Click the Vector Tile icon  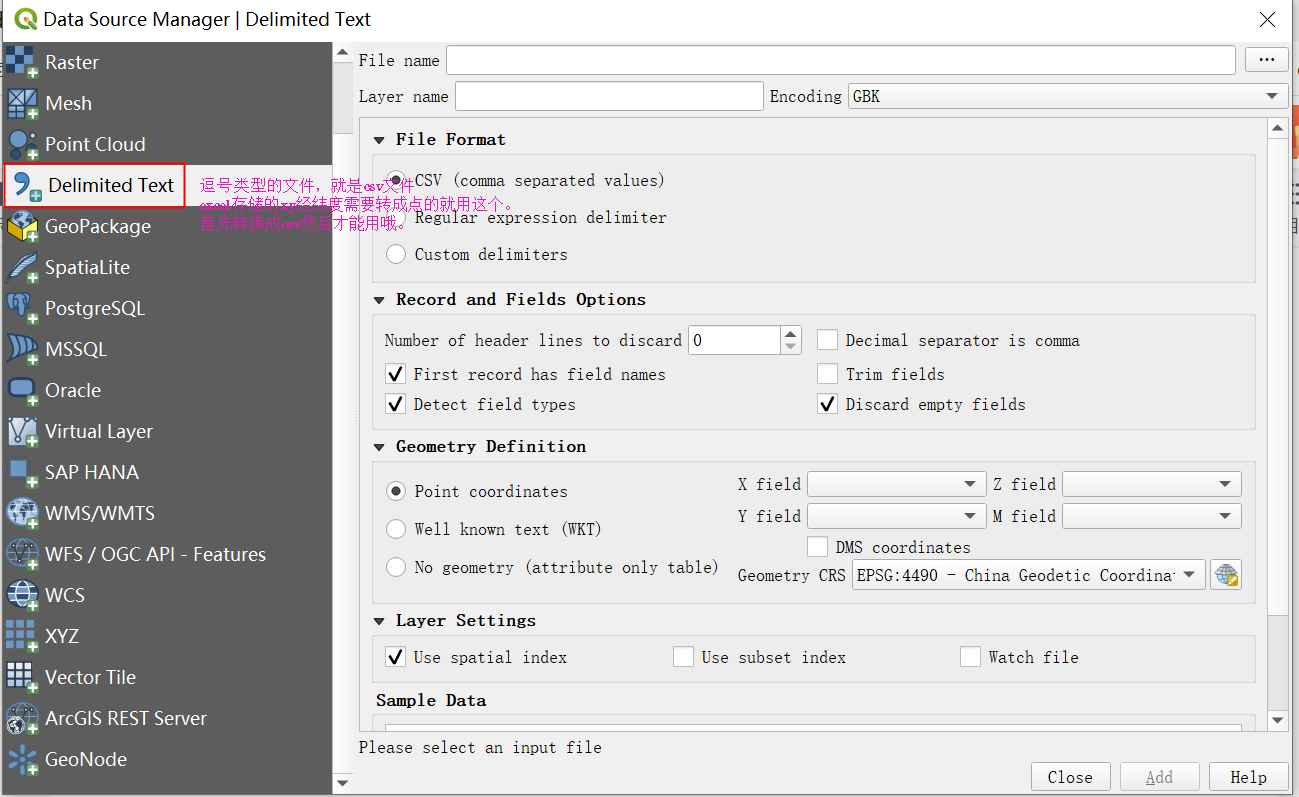tap(22, 677)
